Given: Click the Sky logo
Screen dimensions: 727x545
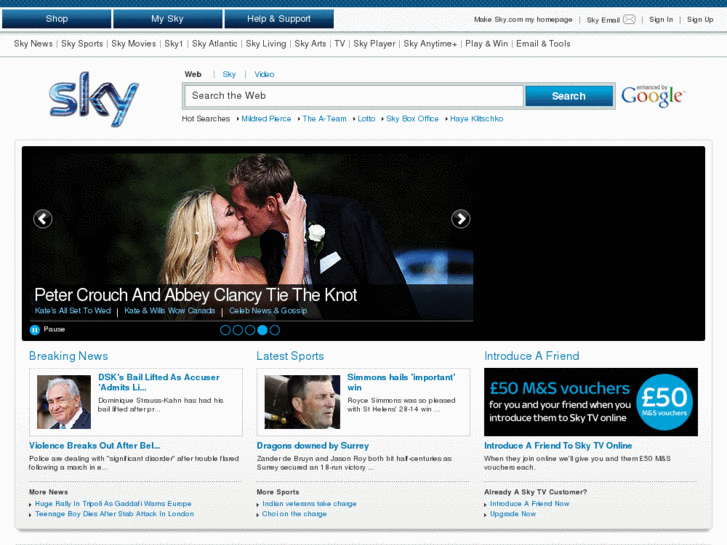Looking at the screenshot, I should (94, 99).
